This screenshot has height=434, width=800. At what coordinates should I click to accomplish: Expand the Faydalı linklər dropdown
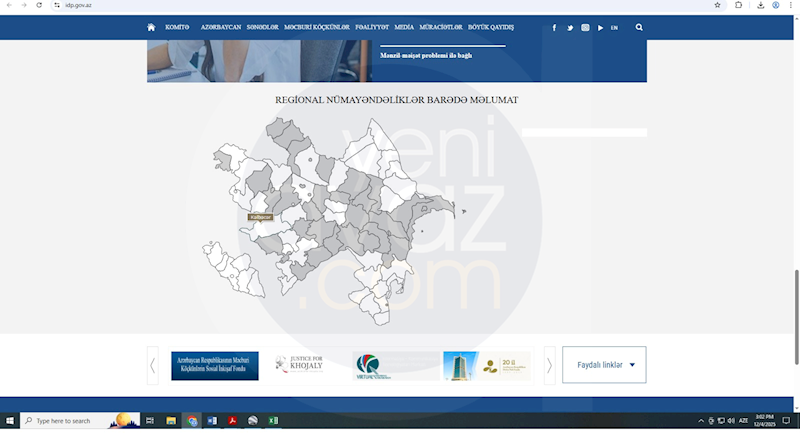[x=604, y=365]
